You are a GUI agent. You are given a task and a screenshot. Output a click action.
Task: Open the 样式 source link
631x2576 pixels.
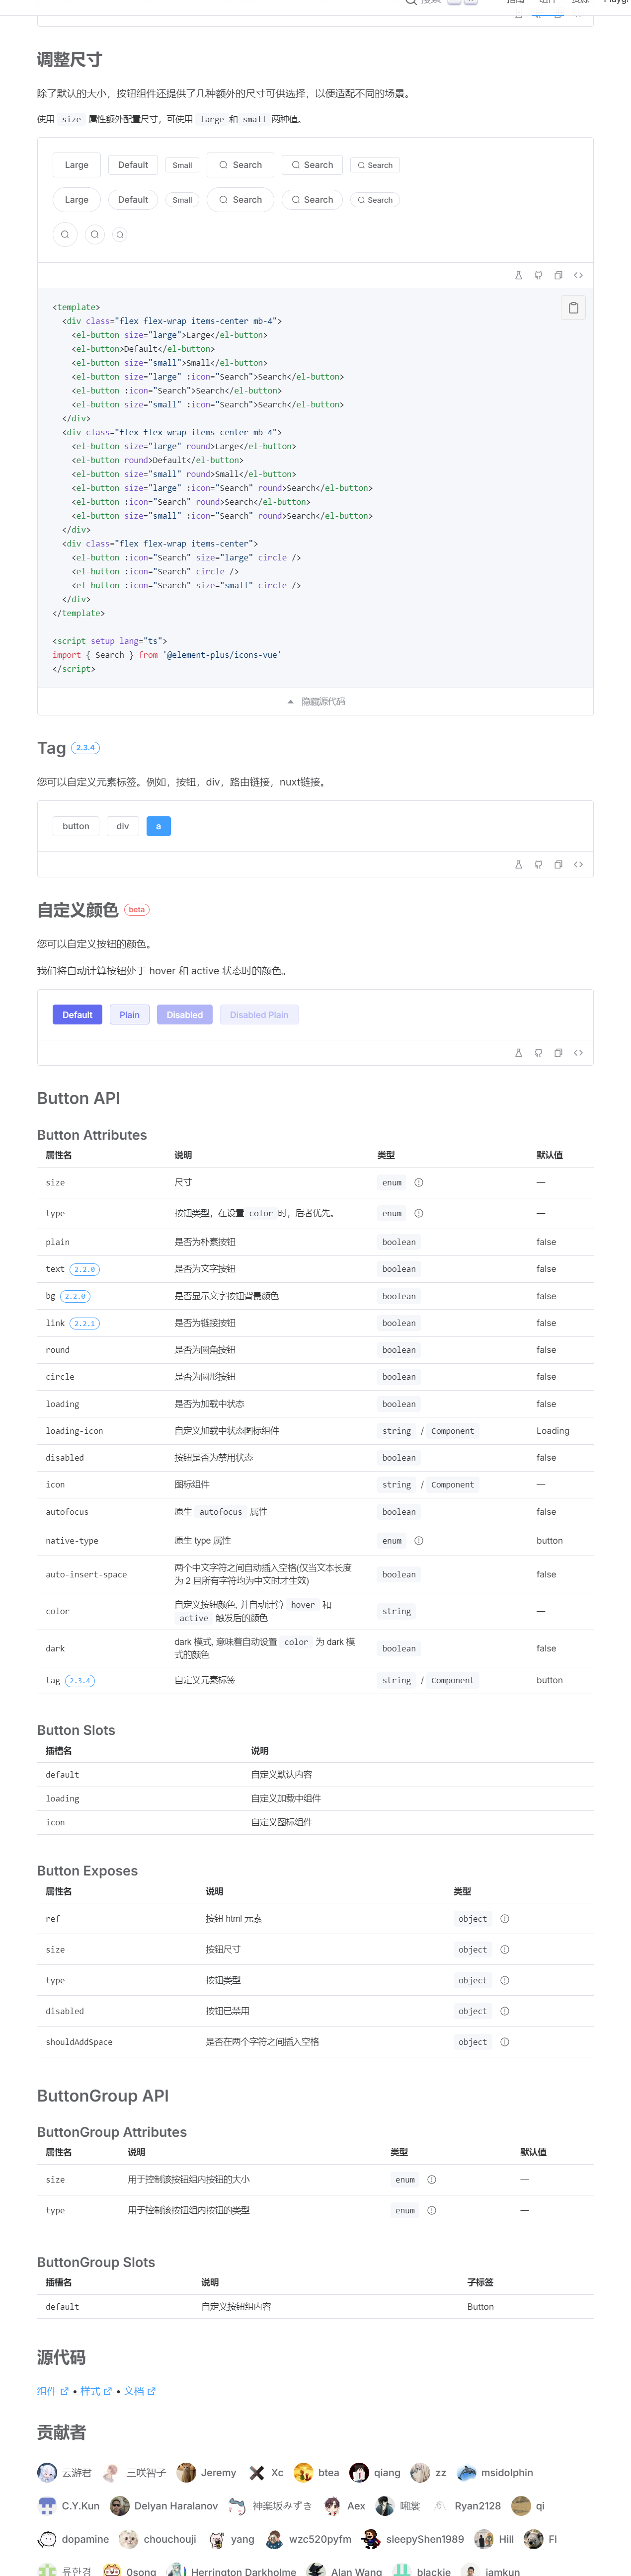pos(96,2391)
